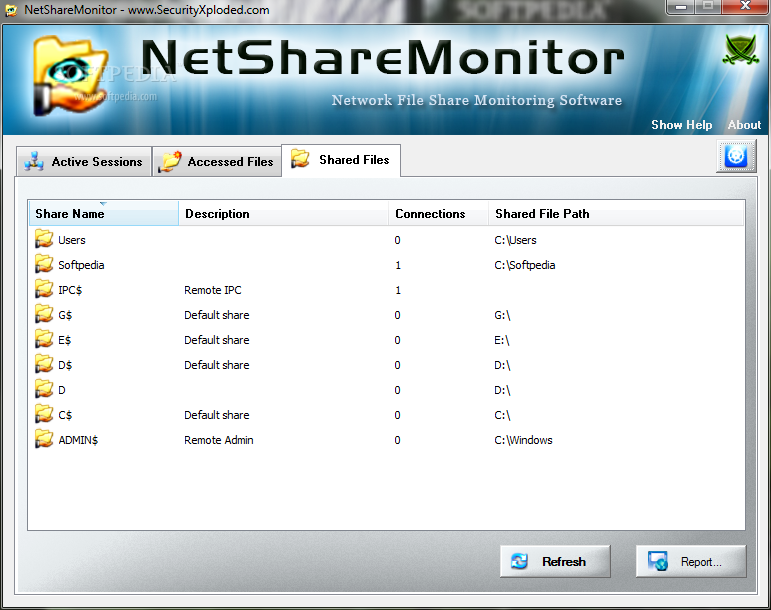The width and height of the screenshot is (771, 610).
Task: Click the Users share folder icon
Action: (44, 239)
